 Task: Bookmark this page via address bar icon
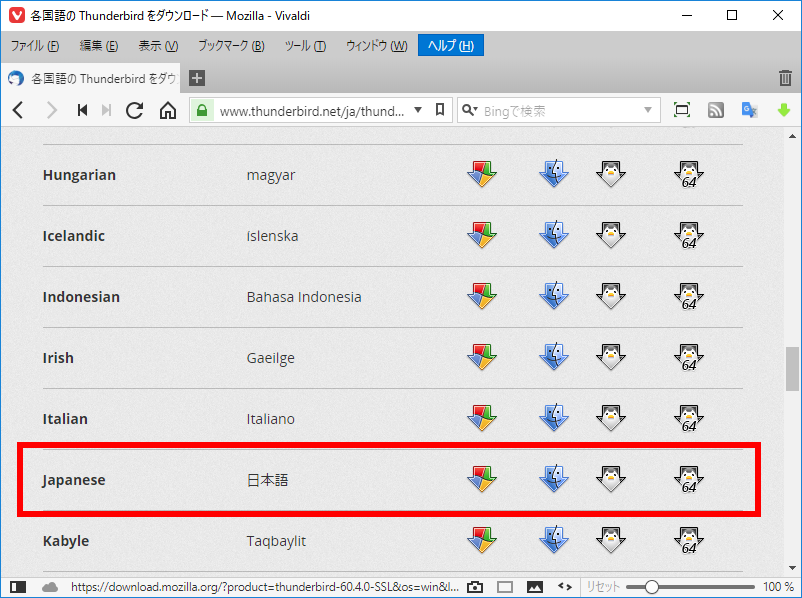point(440,110)
